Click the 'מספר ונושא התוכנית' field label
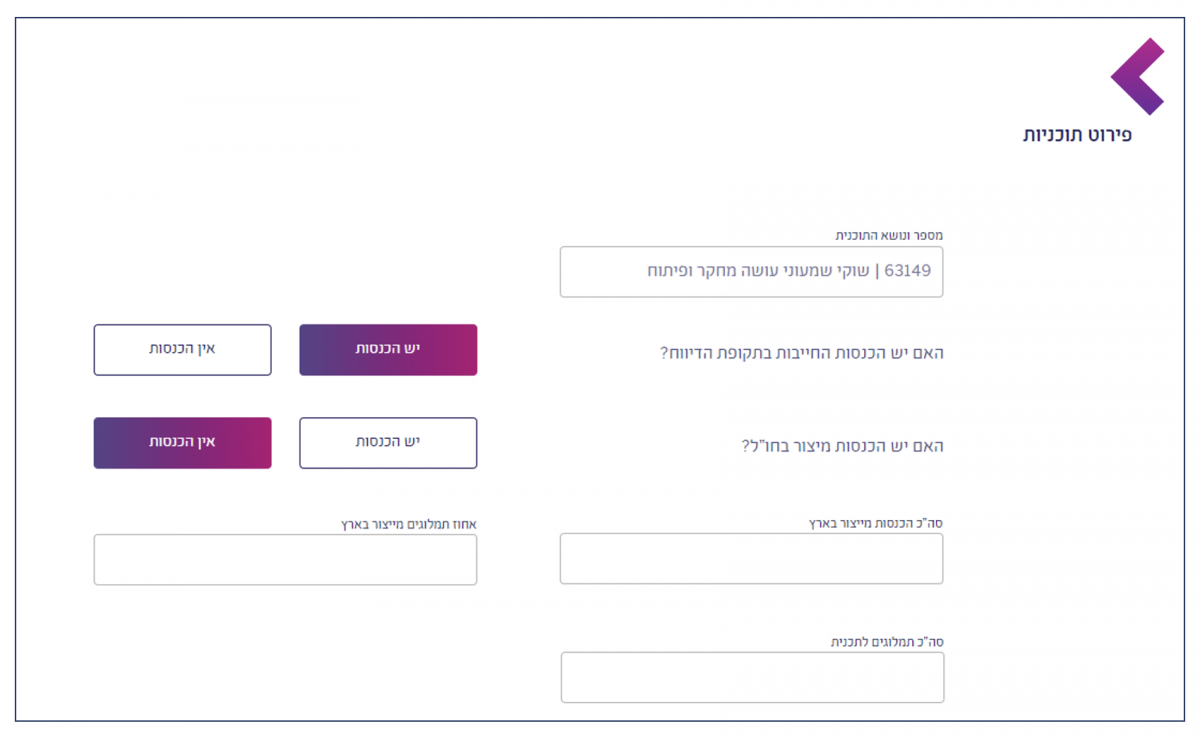The image size is (1200, 738). [x=889, y=235]
